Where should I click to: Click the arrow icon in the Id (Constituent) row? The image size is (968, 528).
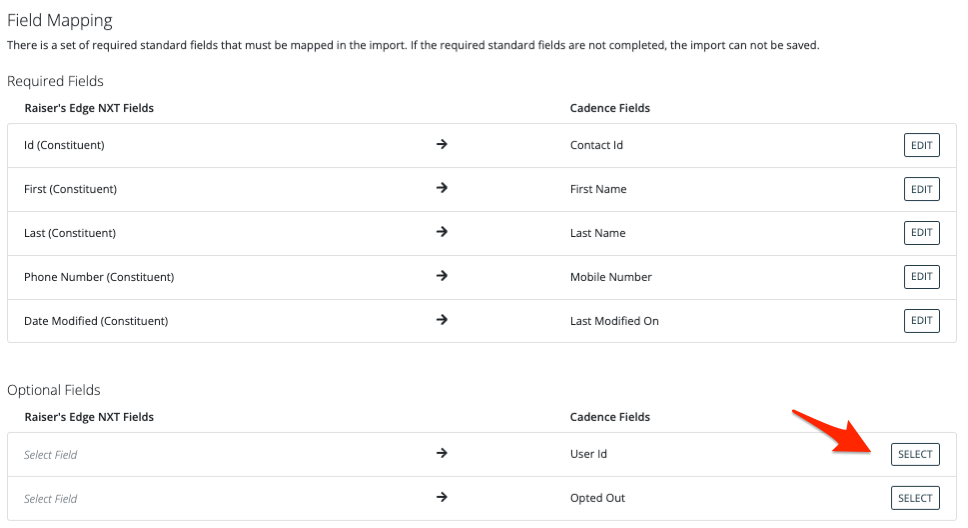click(x=442, y=145)
